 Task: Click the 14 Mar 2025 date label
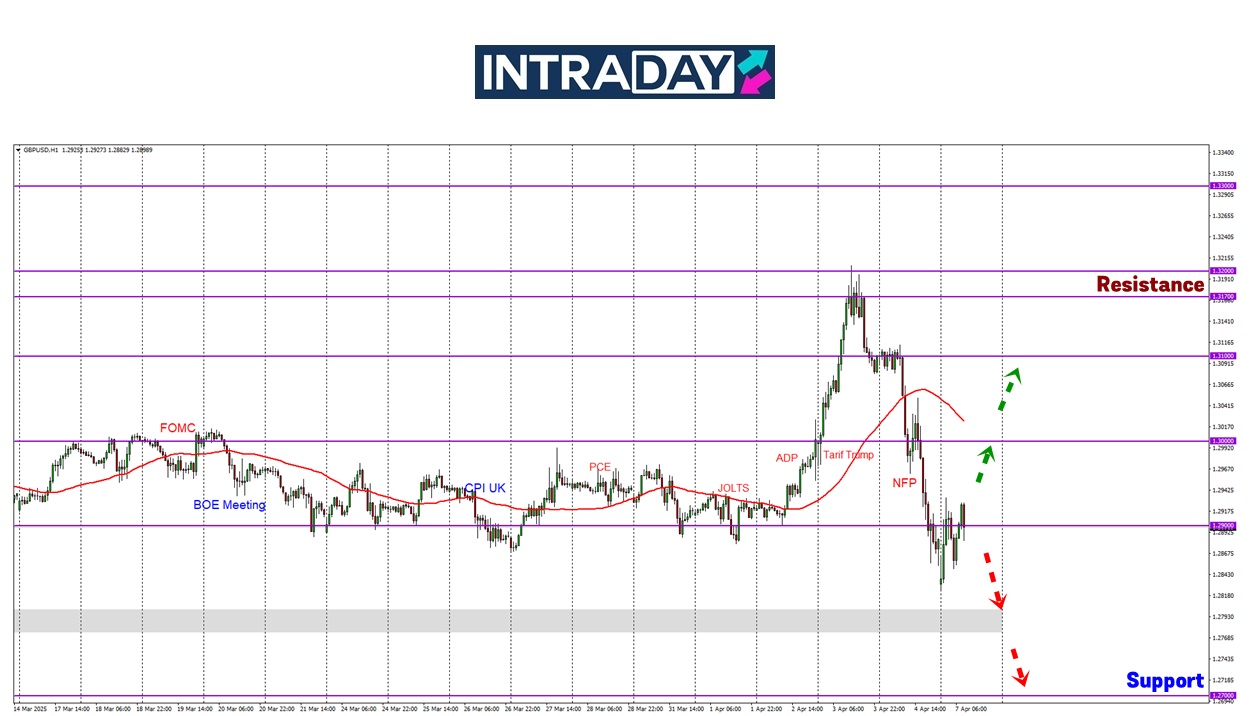29,708
